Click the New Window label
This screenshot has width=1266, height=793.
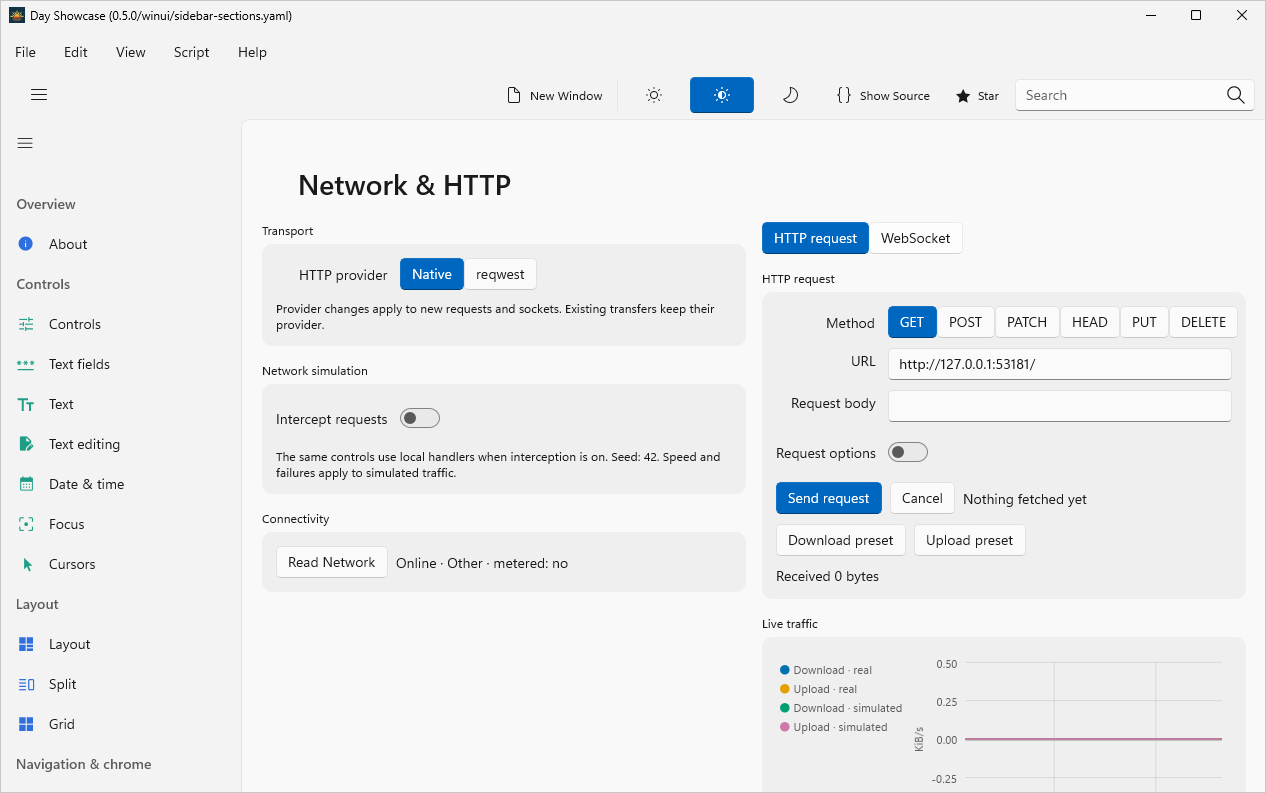(566, 96)
